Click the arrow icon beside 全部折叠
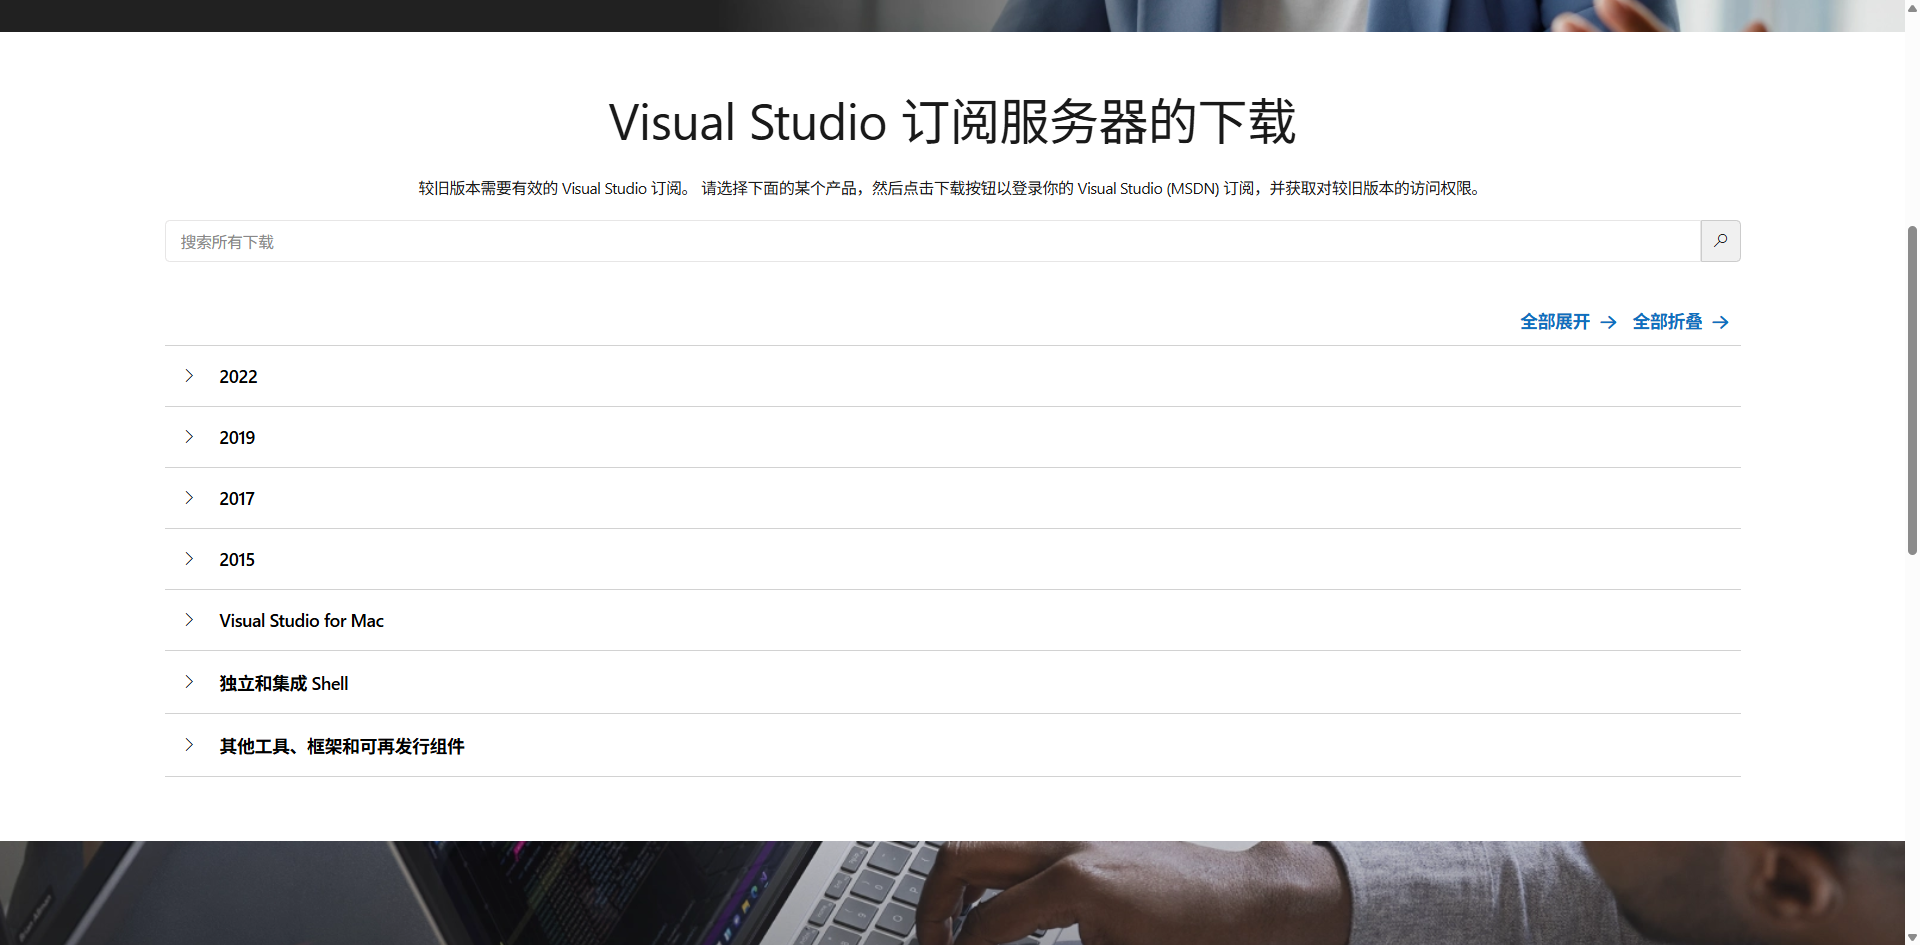1920x945 pixels. click(x=1720, y=322)
